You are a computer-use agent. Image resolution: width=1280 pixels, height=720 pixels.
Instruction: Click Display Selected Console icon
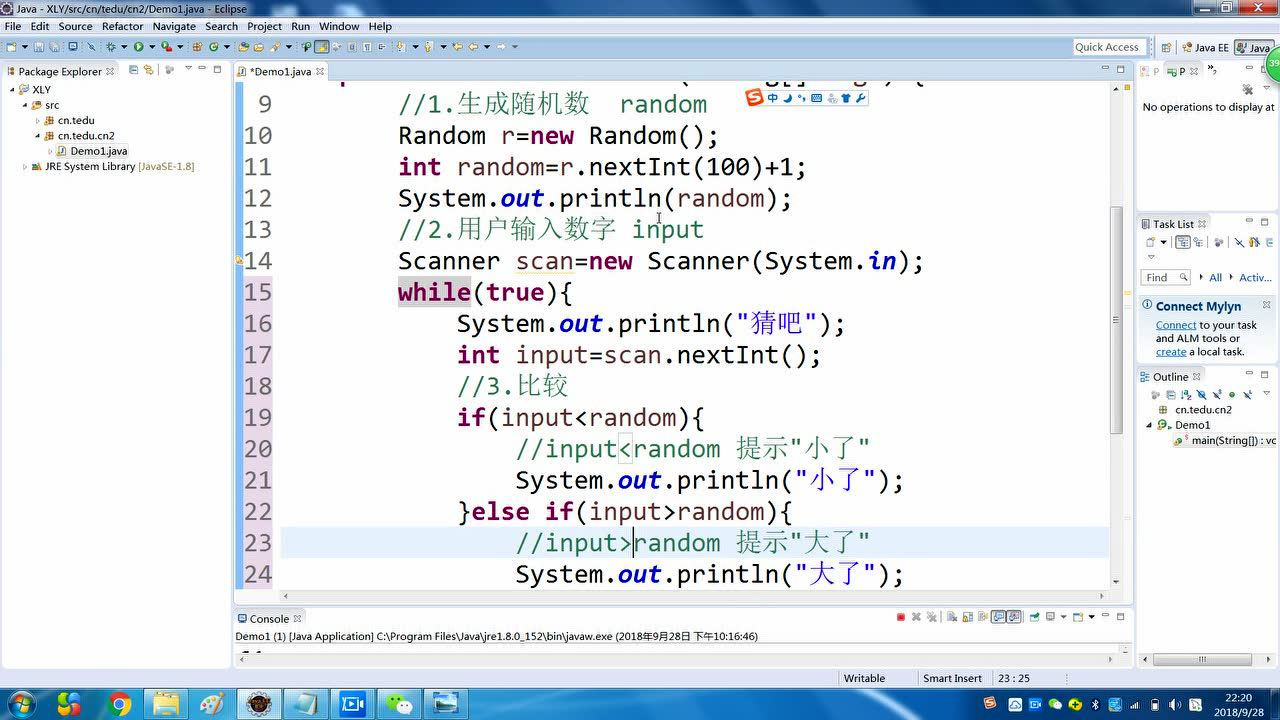[x=1050, y=617]
